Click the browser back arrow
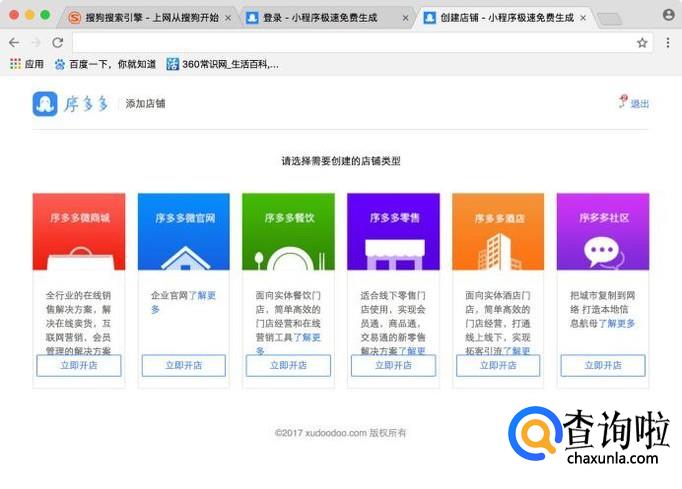 (x=14, y=42)
